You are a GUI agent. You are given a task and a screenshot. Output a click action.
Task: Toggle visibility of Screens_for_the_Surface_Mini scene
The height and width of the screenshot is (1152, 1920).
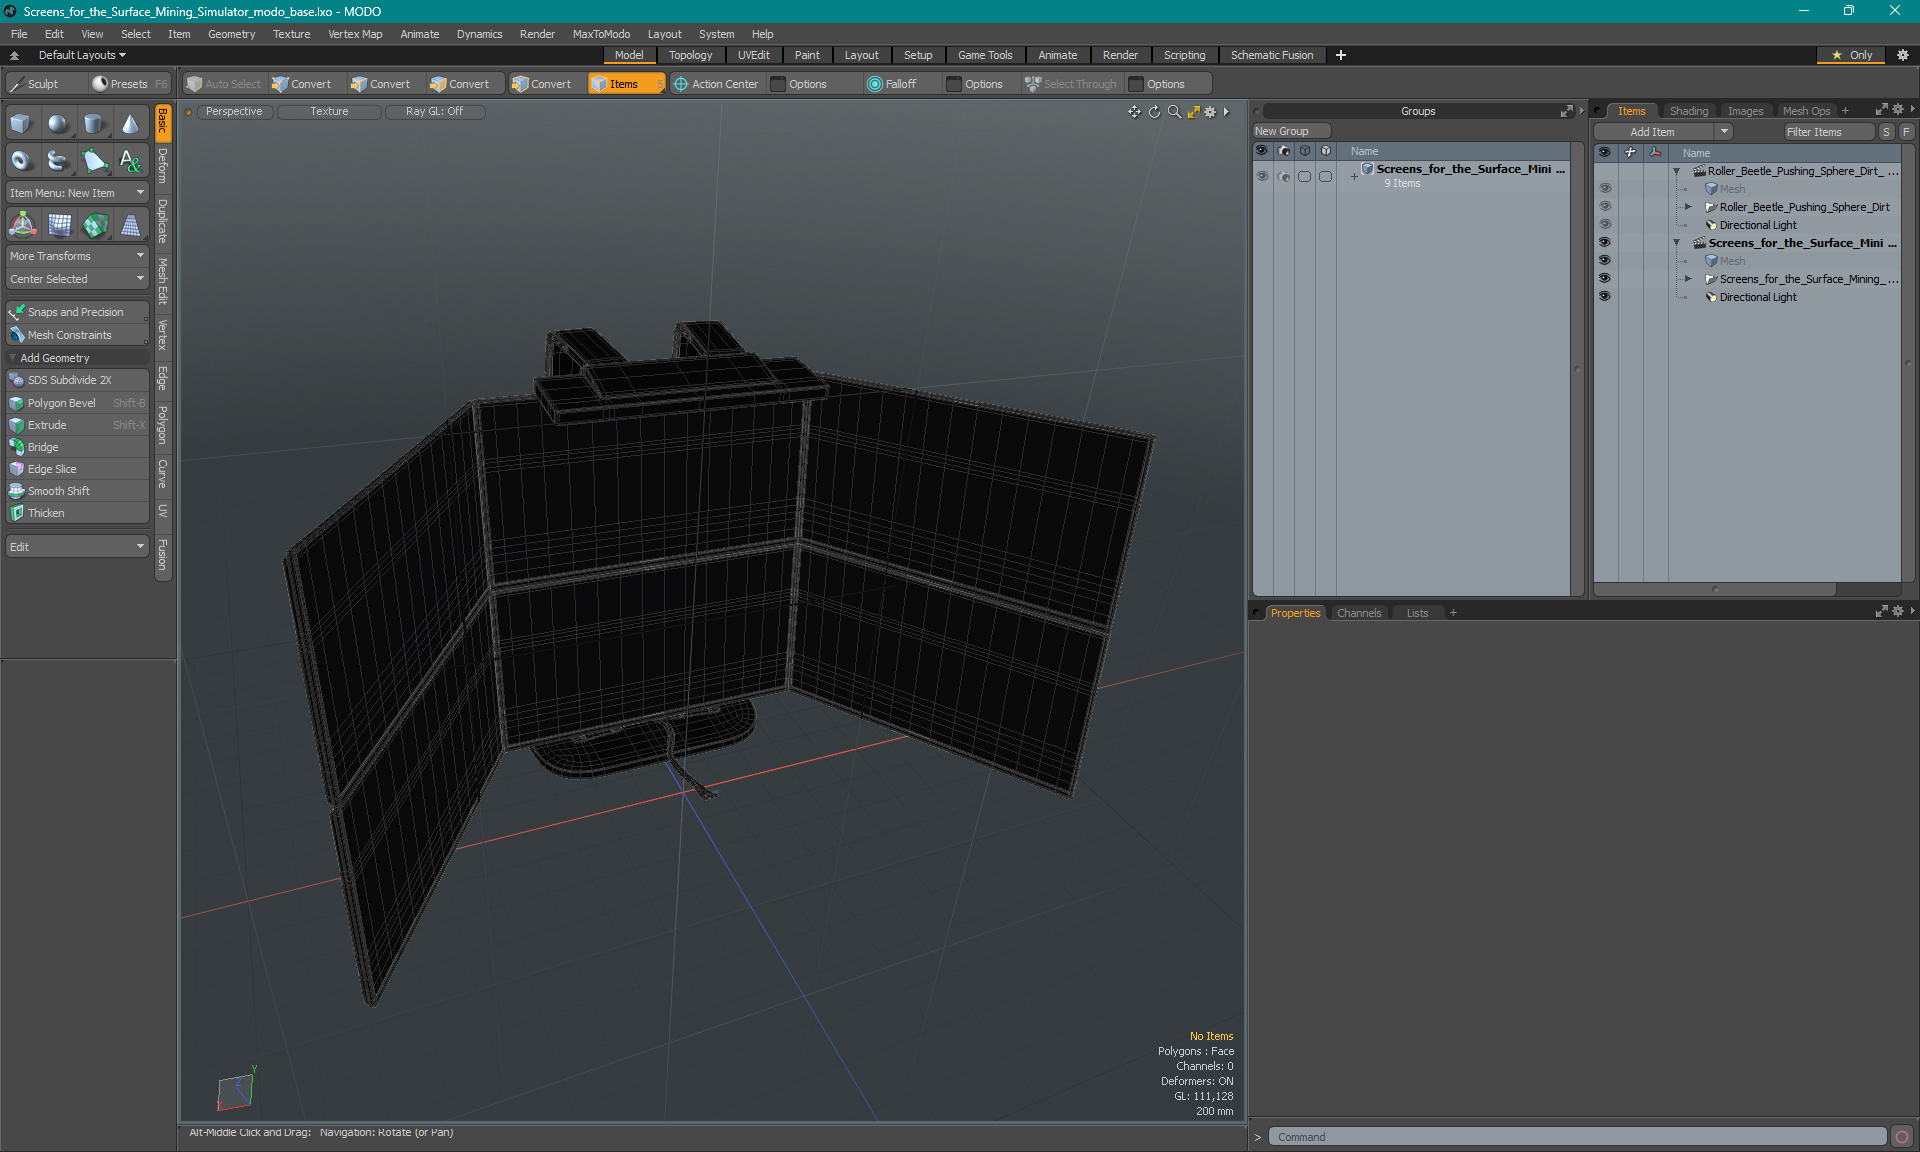[1605, 243]
